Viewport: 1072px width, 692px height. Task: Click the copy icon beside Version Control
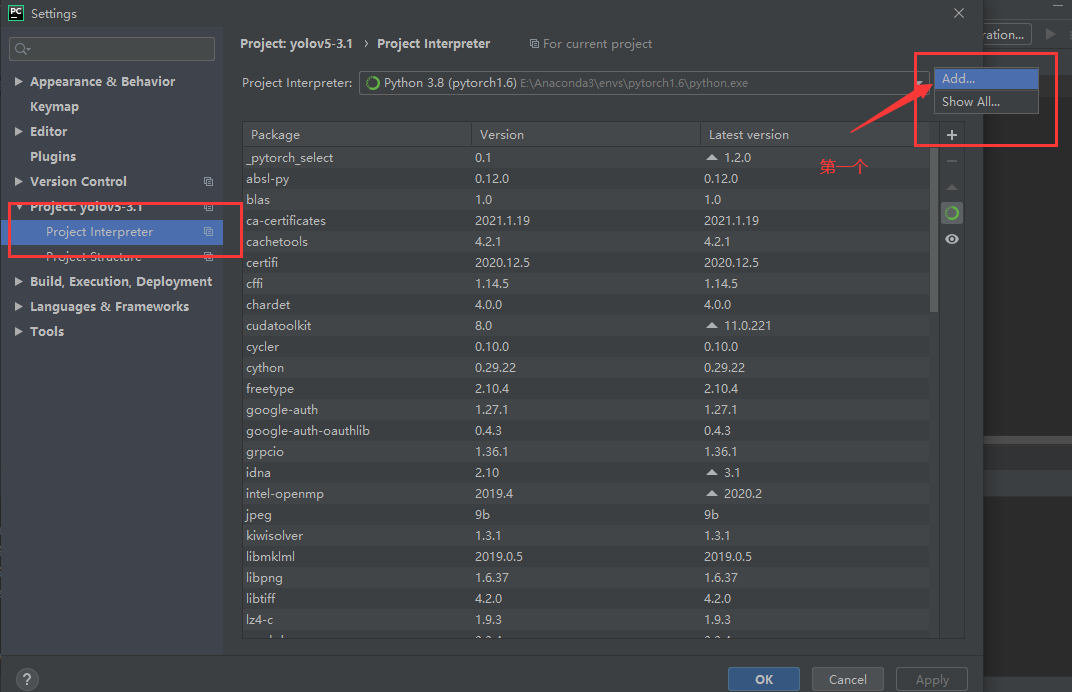tap(209, 181)
